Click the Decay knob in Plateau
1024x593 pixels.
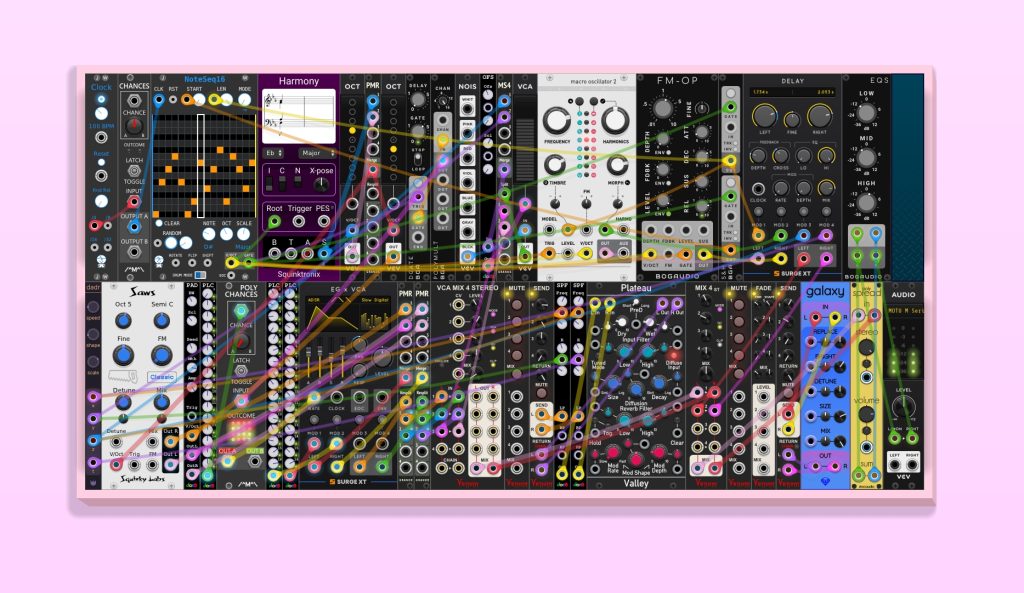[x=659, y=383]
